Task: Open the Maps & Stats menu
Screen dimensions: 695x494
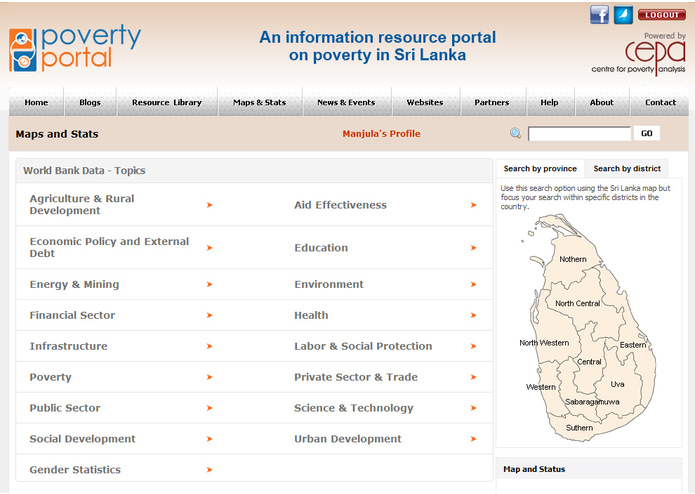Action: [x=259, y=102]
